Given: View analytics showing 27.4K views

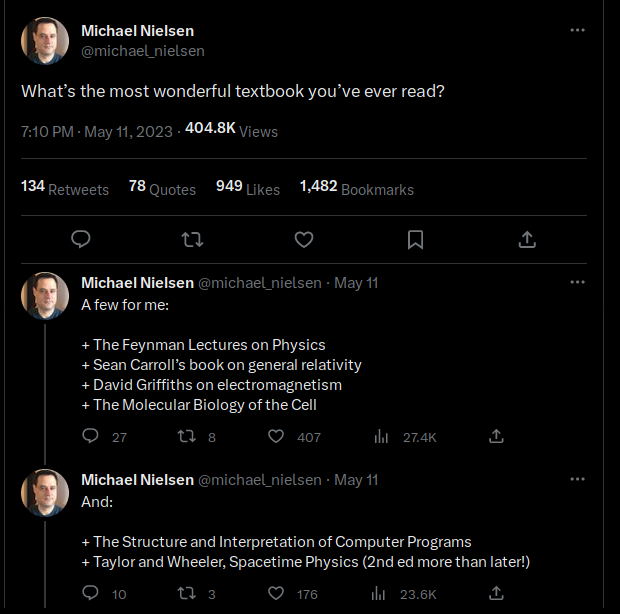Looking at the screenshot, I should 381,437.
